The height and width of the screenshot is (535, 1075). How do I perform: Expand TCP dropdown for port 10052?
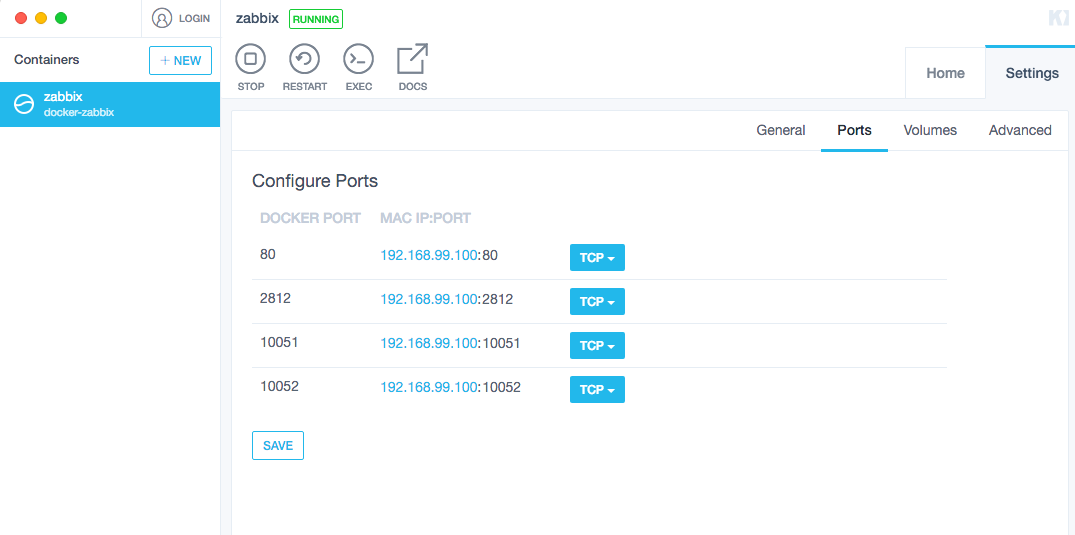pos(597,390)
